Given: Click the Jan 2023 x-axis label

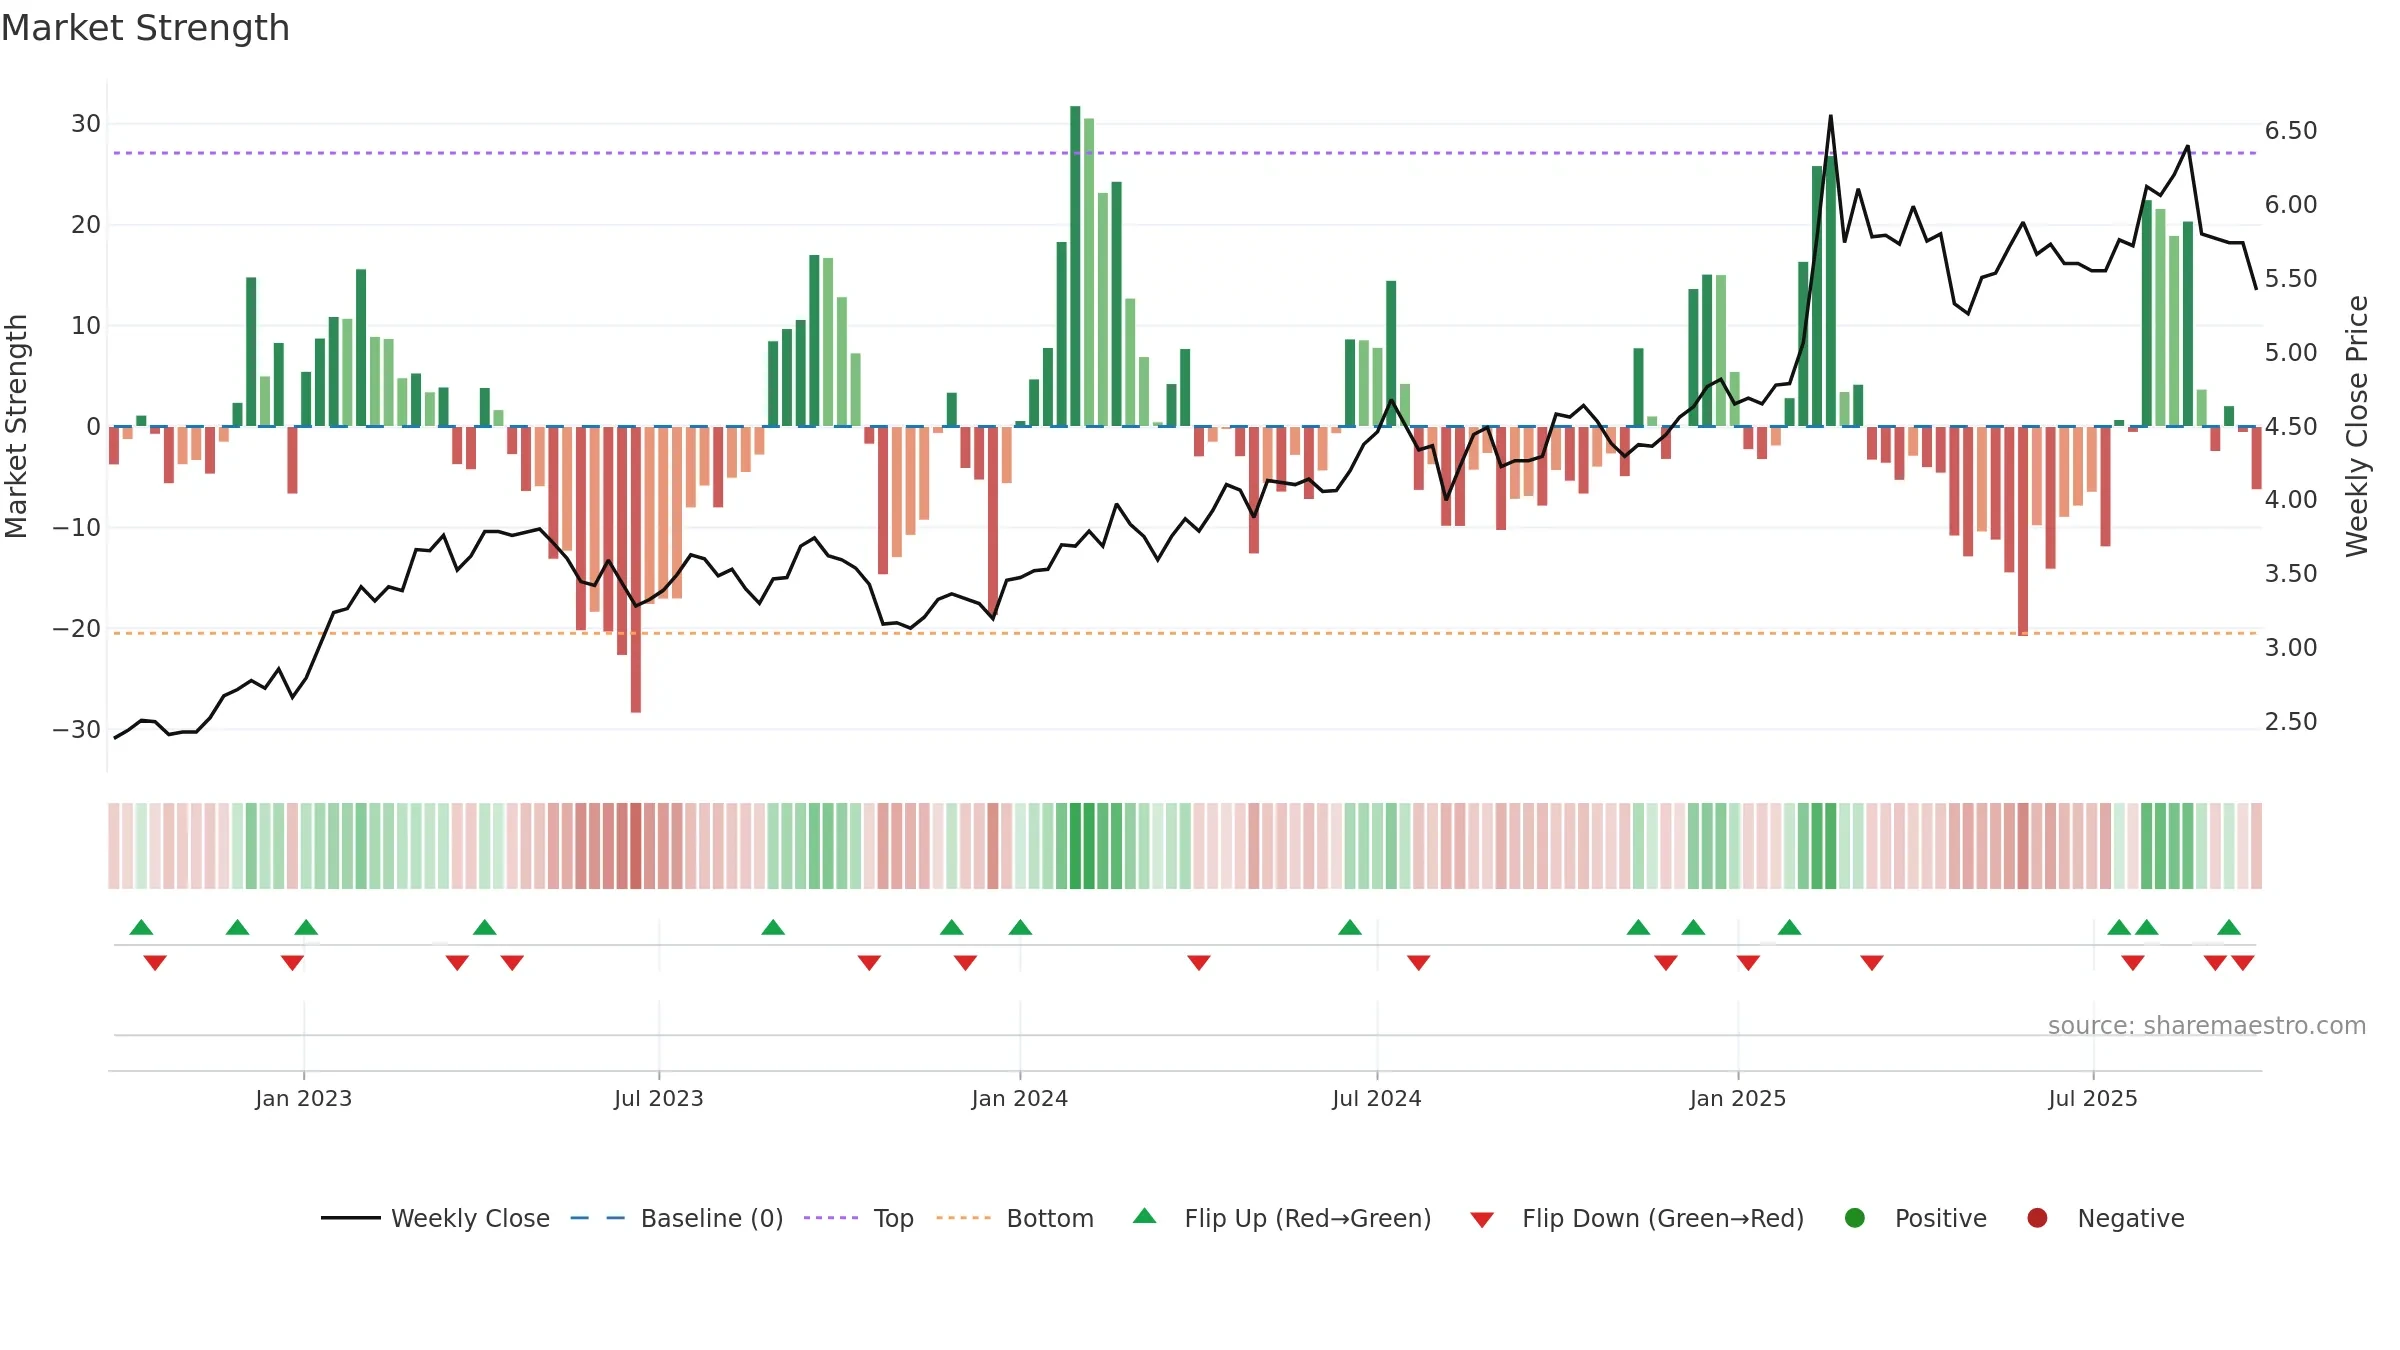Looking at the screenshot, I should (x=304, y=1098).
